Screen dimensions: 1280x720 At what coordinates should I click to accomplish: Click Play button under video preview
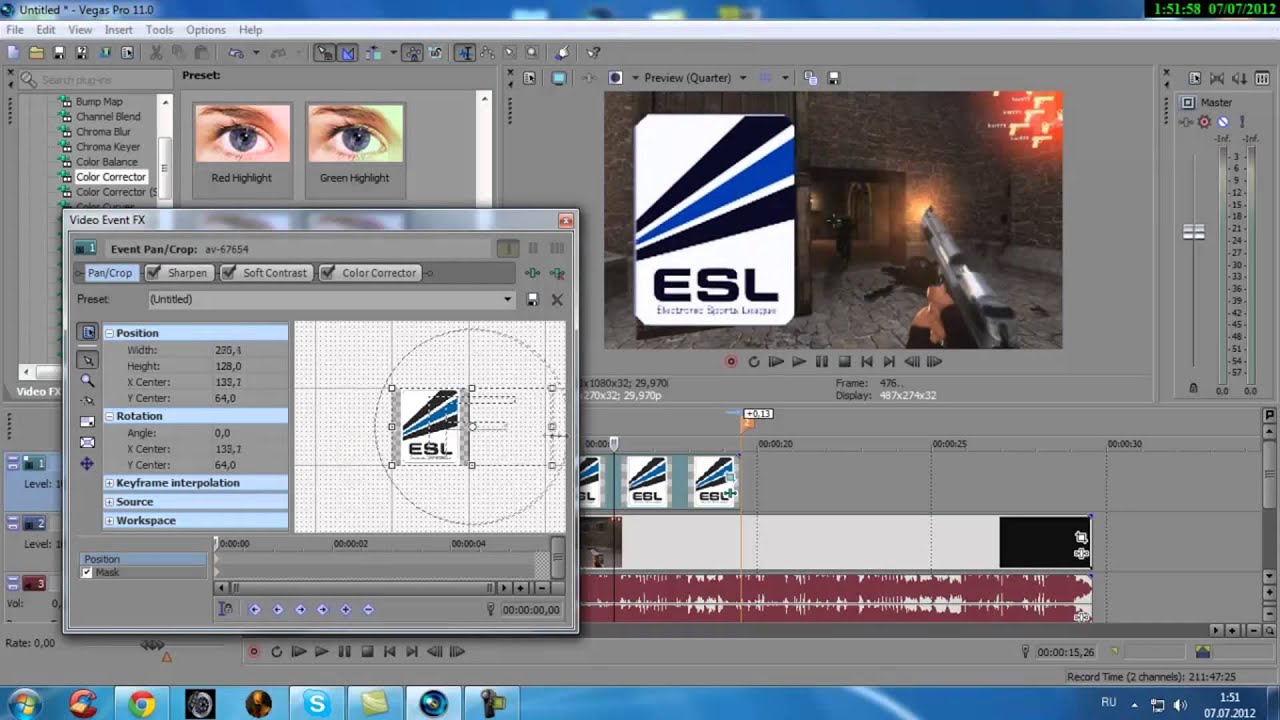click(799, 362)
